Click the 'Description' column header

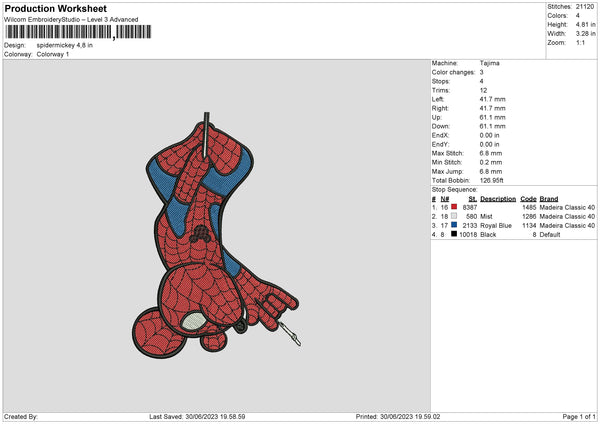pyautogui.click(x=498, y=199)
